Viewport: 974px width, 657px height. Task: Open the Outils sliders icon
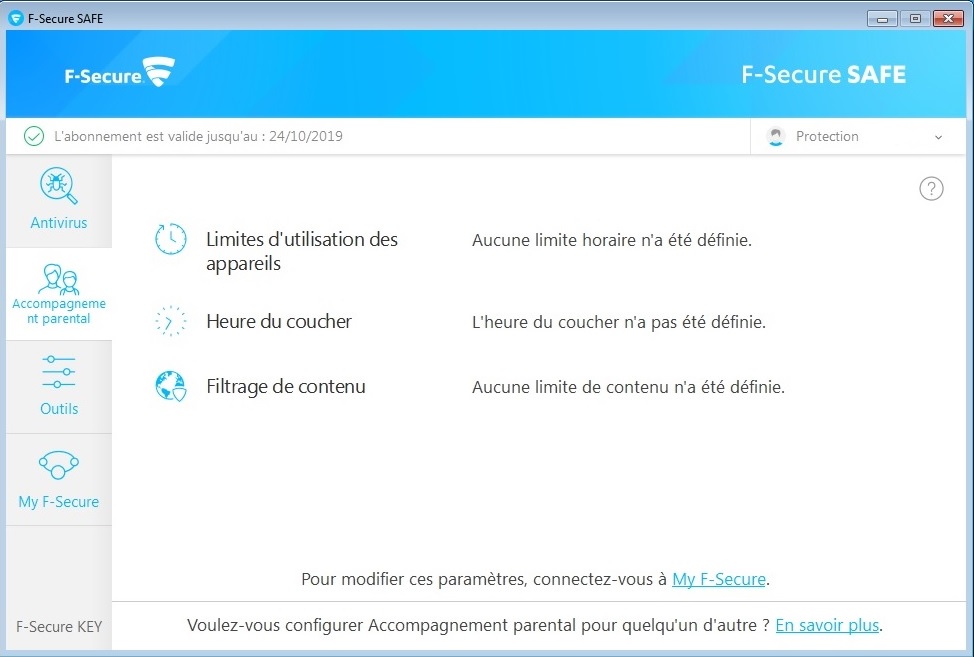coord(58,371)
